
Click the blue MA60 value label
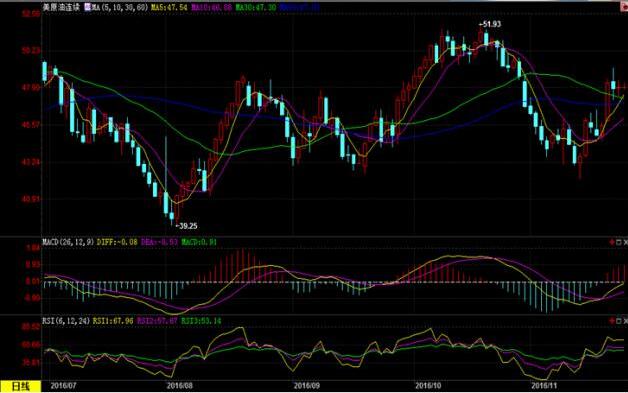pos(300,7)
